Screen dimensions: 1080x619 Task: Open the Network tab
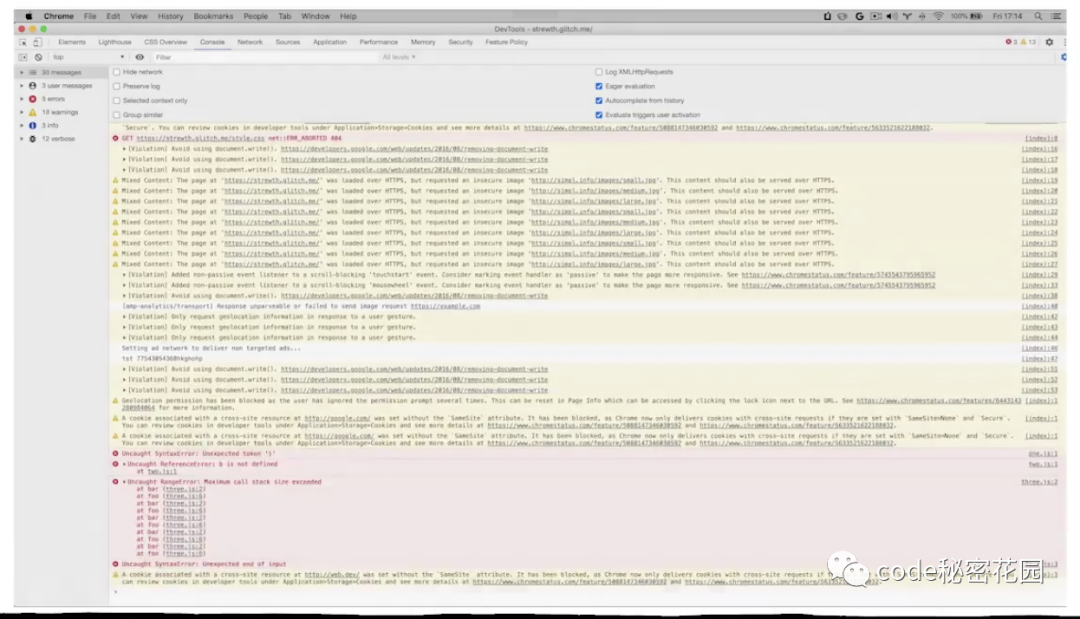coord(250,42)
